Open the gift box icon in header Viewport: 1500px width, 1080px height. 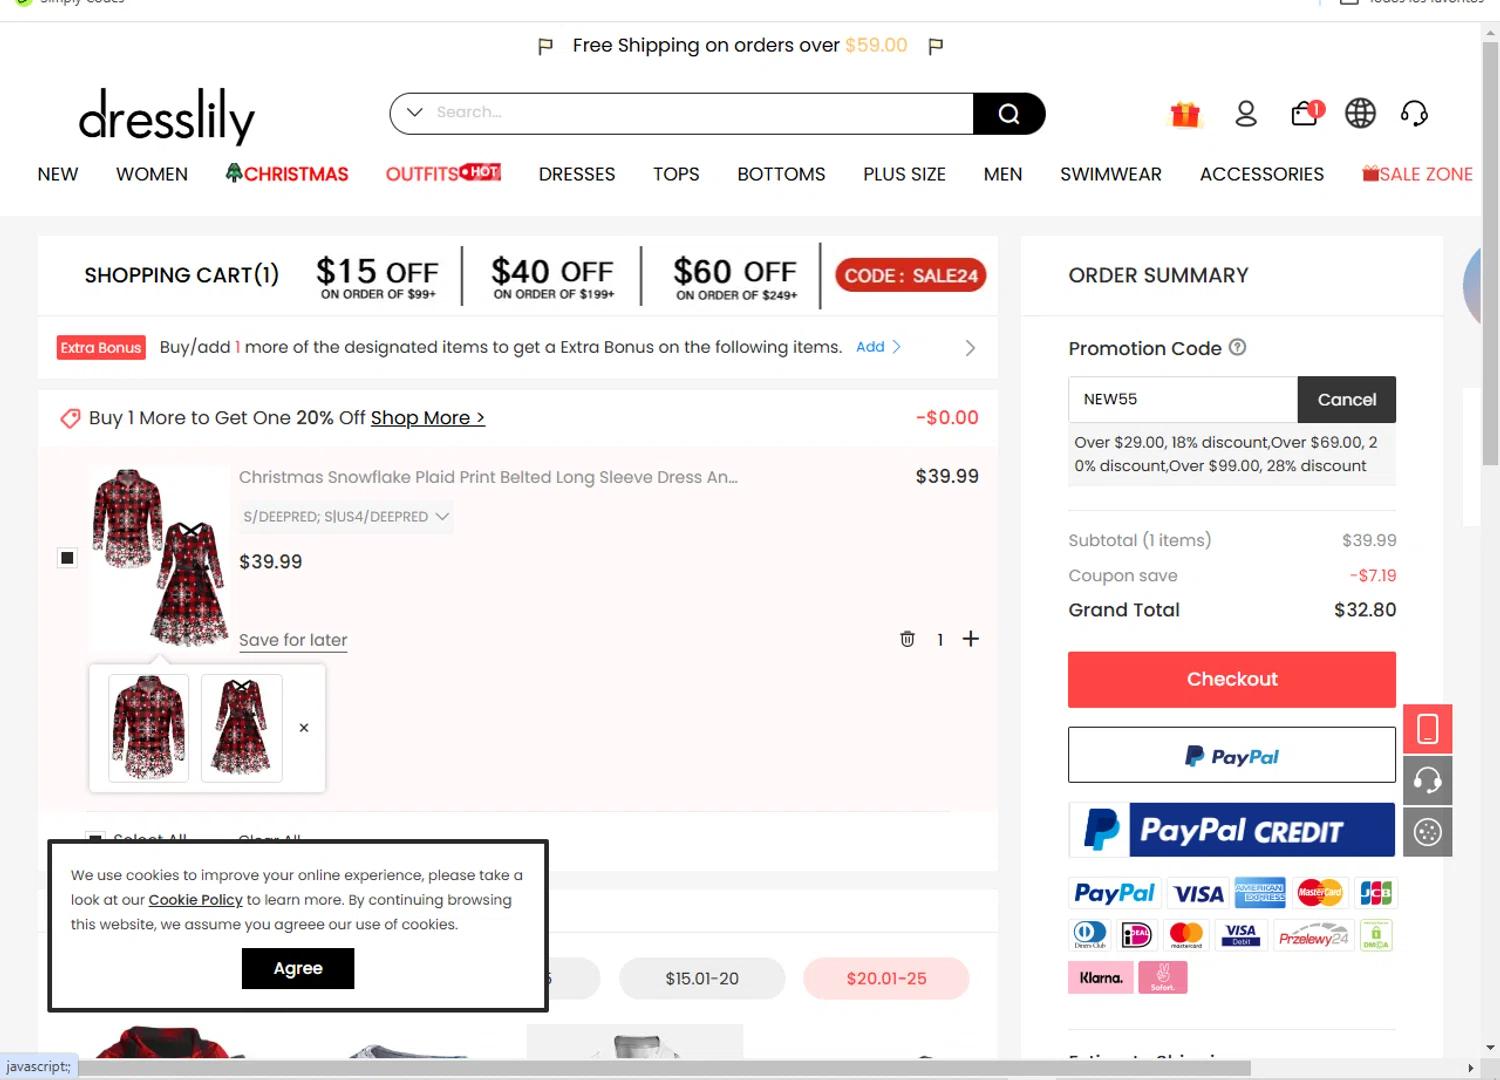point(1185,114)
